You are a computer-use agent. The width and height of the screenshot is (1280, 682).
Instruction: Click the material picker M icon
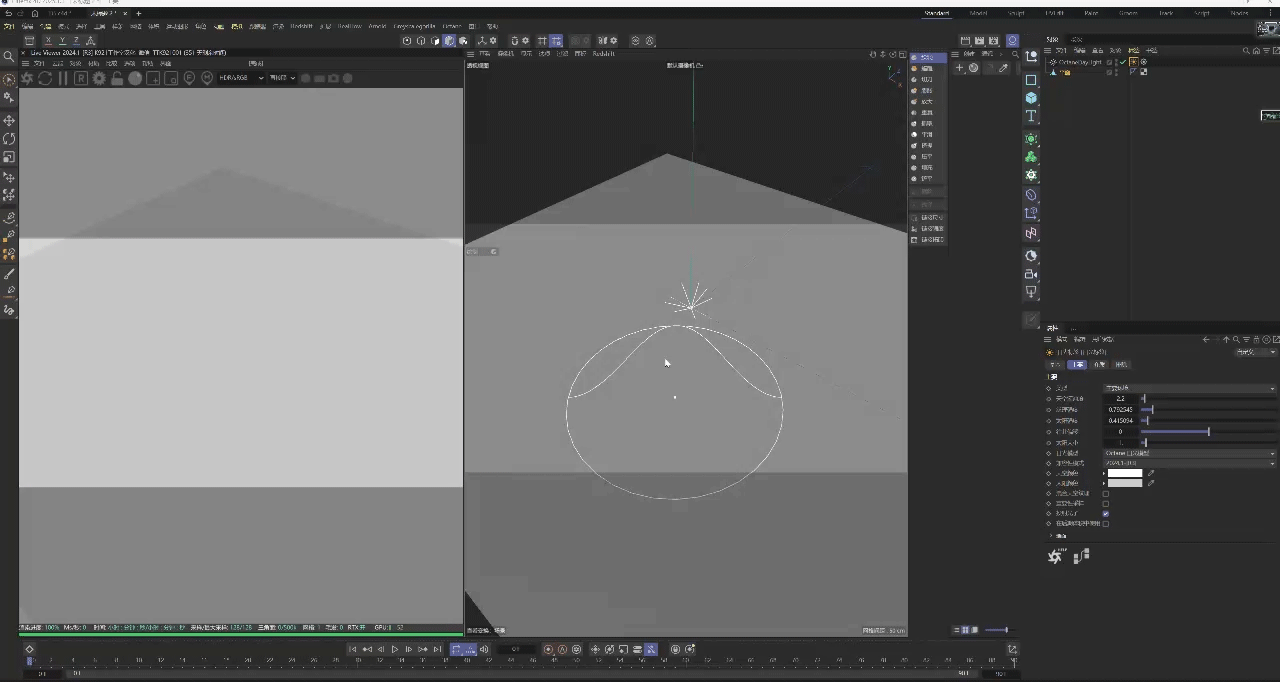(207, 78)
